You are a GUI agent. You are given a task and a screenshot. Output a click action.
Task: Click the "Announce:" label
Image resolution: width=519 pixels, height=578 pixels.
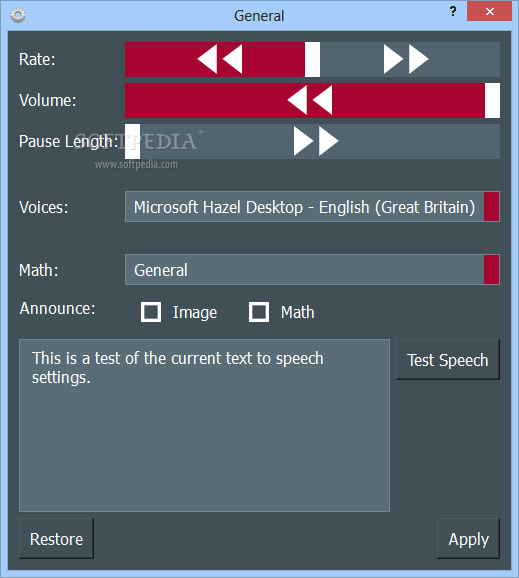57,308
